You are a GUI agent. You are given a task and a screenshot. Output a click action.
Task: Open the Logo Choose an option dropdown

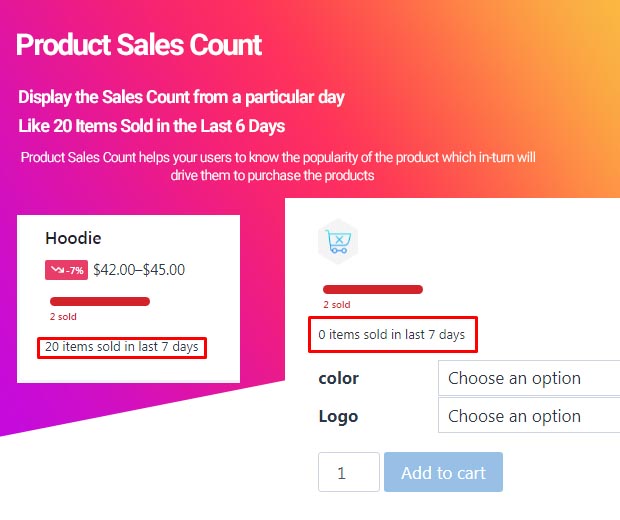pos(528,416)
